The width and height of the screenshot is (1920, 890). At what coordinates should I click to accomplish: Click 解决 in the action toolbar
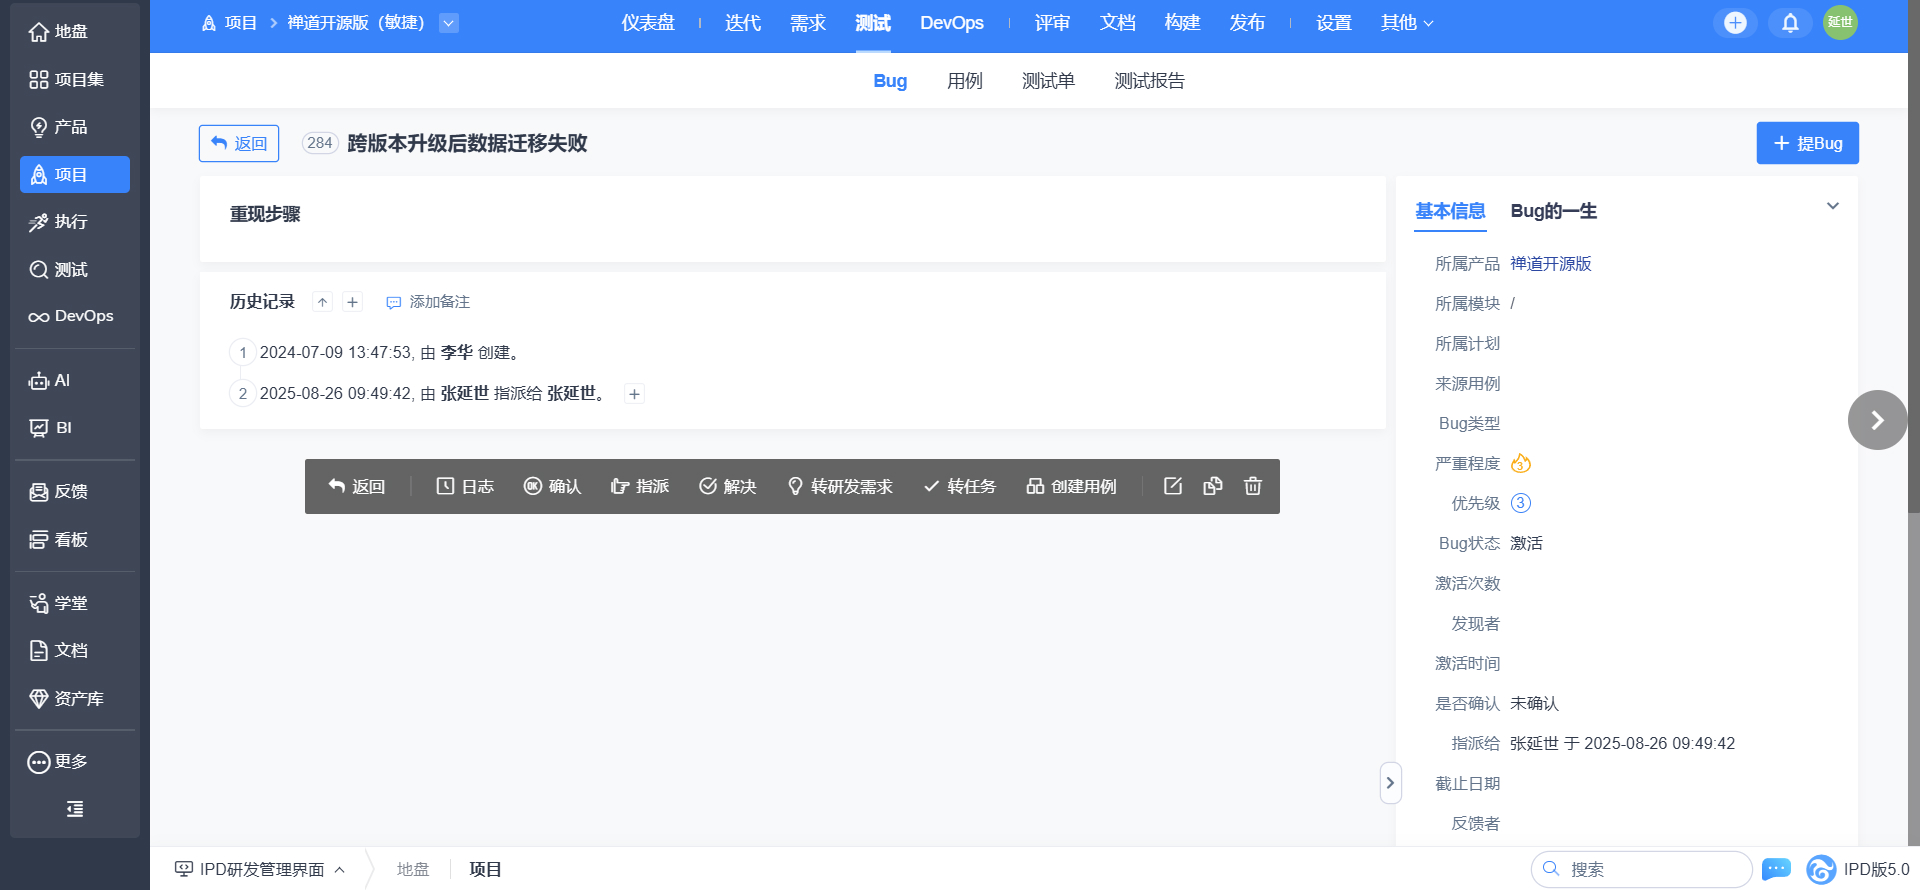point(727,486)
